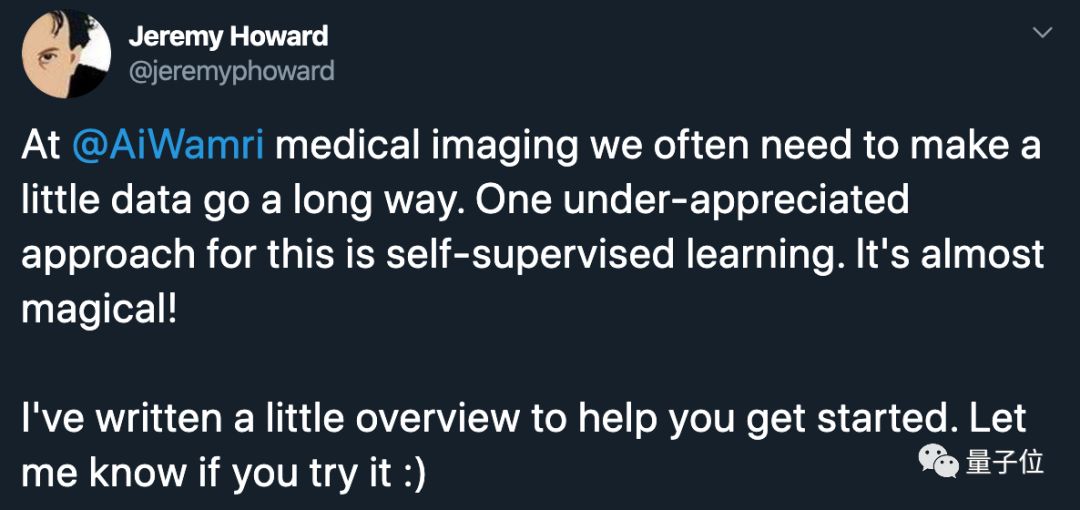Click the words "medical imaging" in tweet
Viewport: 1080px width, 510px height.
[427, 146]
